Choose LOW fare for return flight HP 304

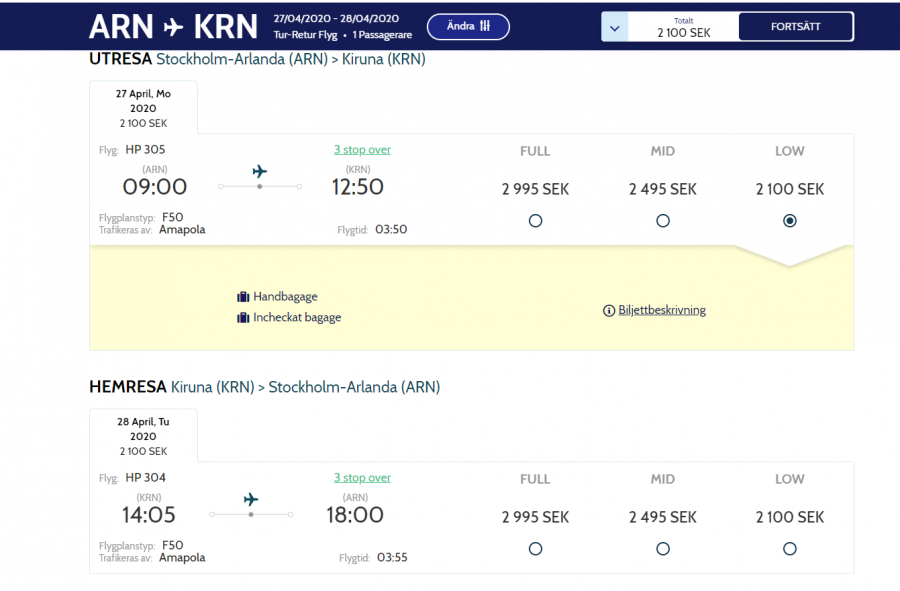pos(790,549)
